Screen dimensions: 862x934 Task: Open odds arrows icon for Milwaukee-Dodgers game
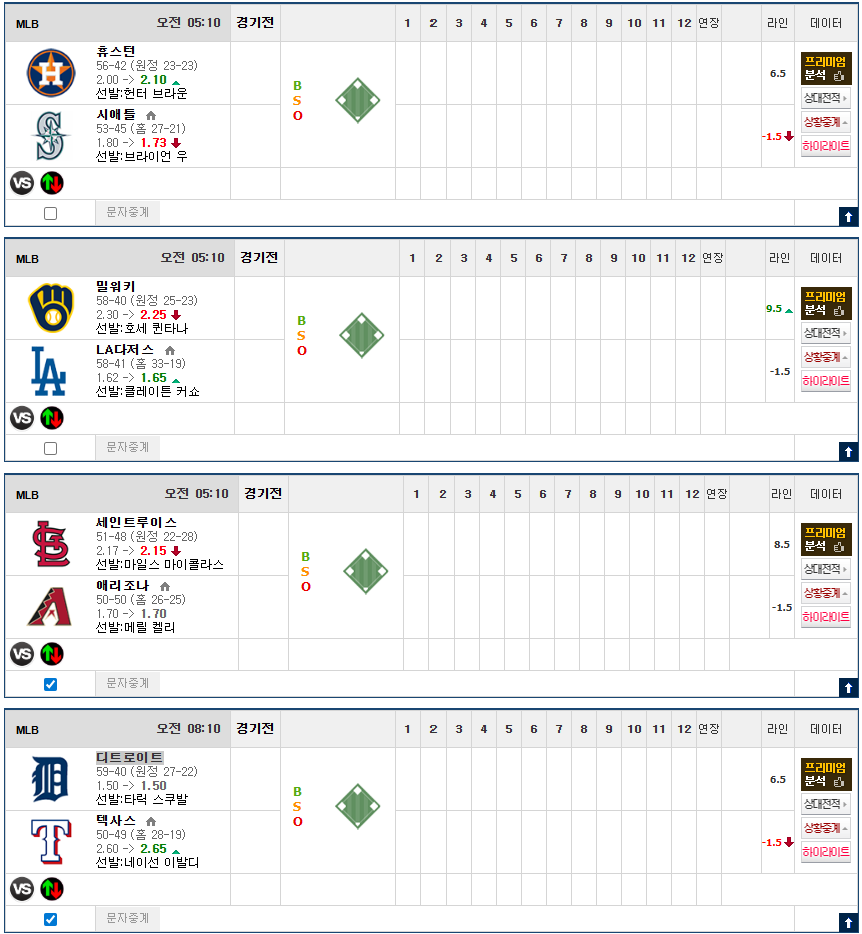52,418
